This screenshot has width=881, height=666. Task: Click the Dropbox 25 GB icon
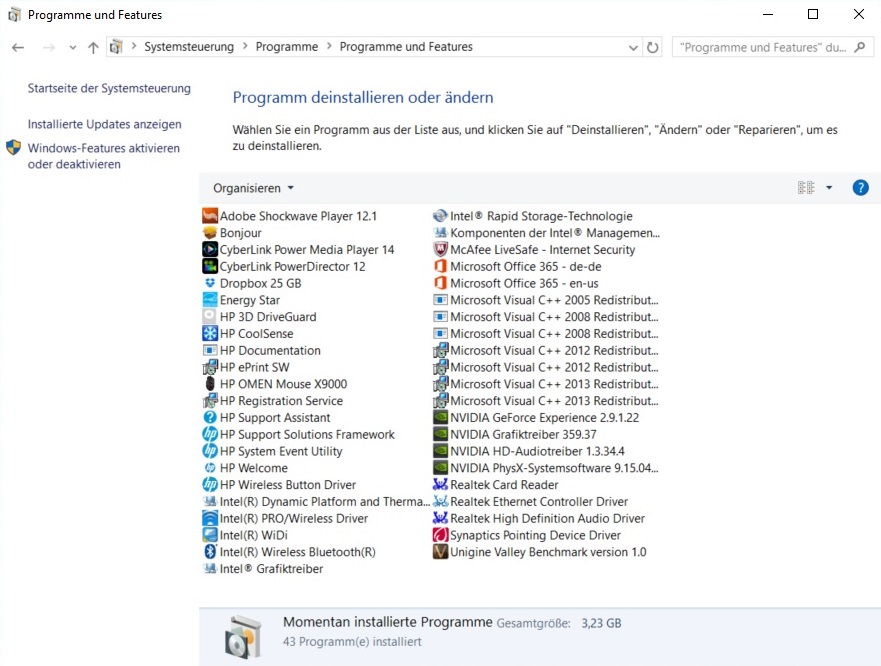(x=210, y=283)
